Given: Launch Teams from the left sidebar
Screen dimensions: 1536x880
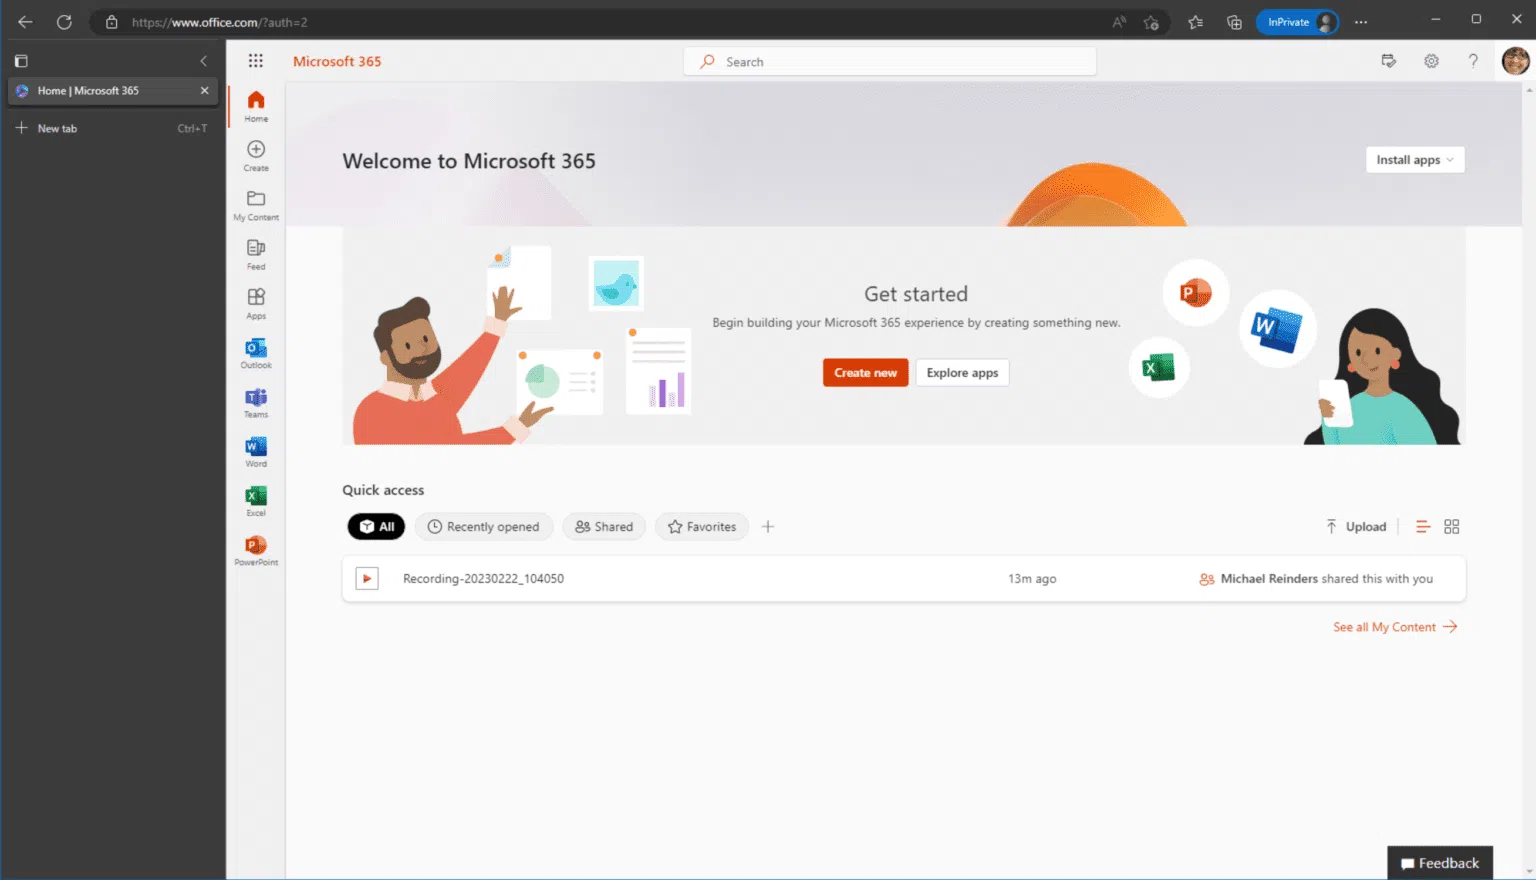Looking at the screenshot, I should click(255, 399).
